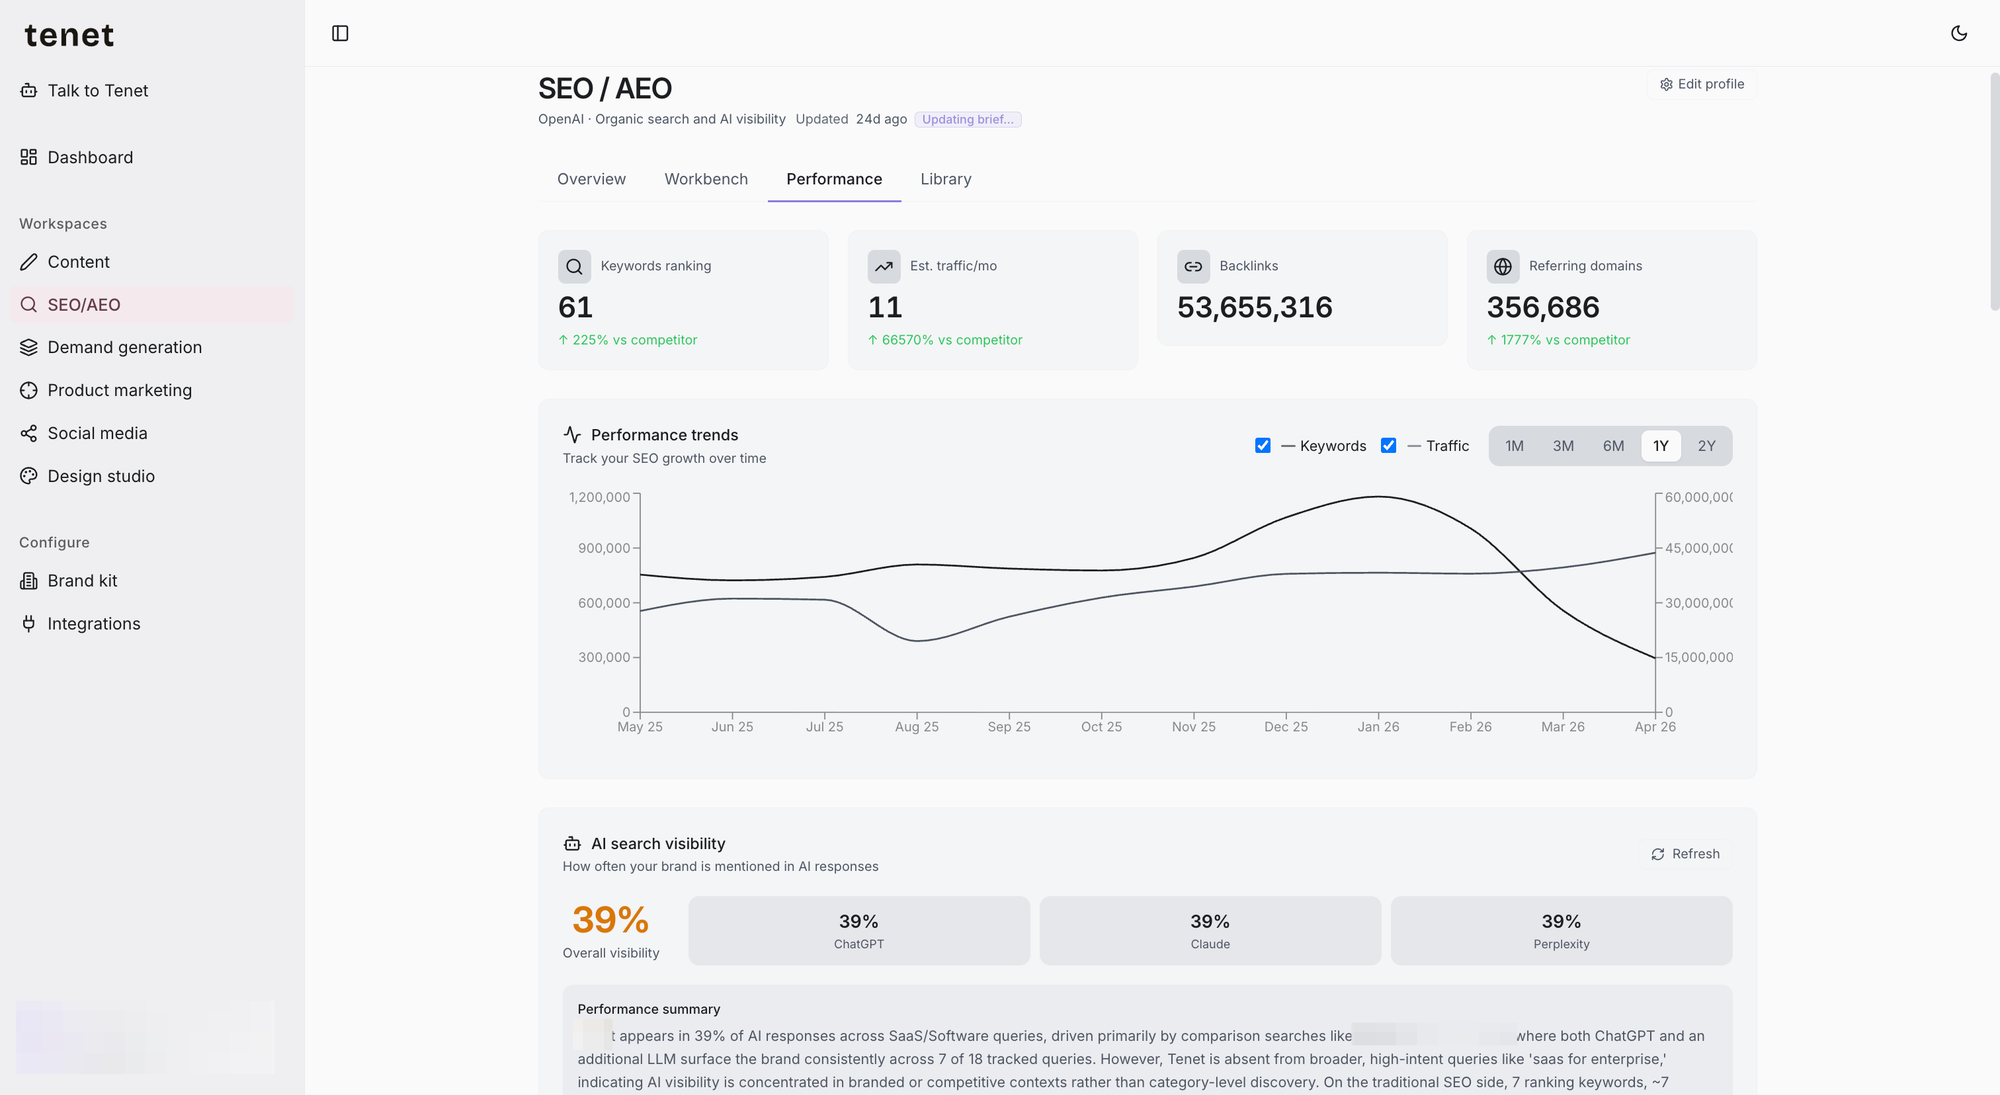Open Design studio workspace

[152, 476]
